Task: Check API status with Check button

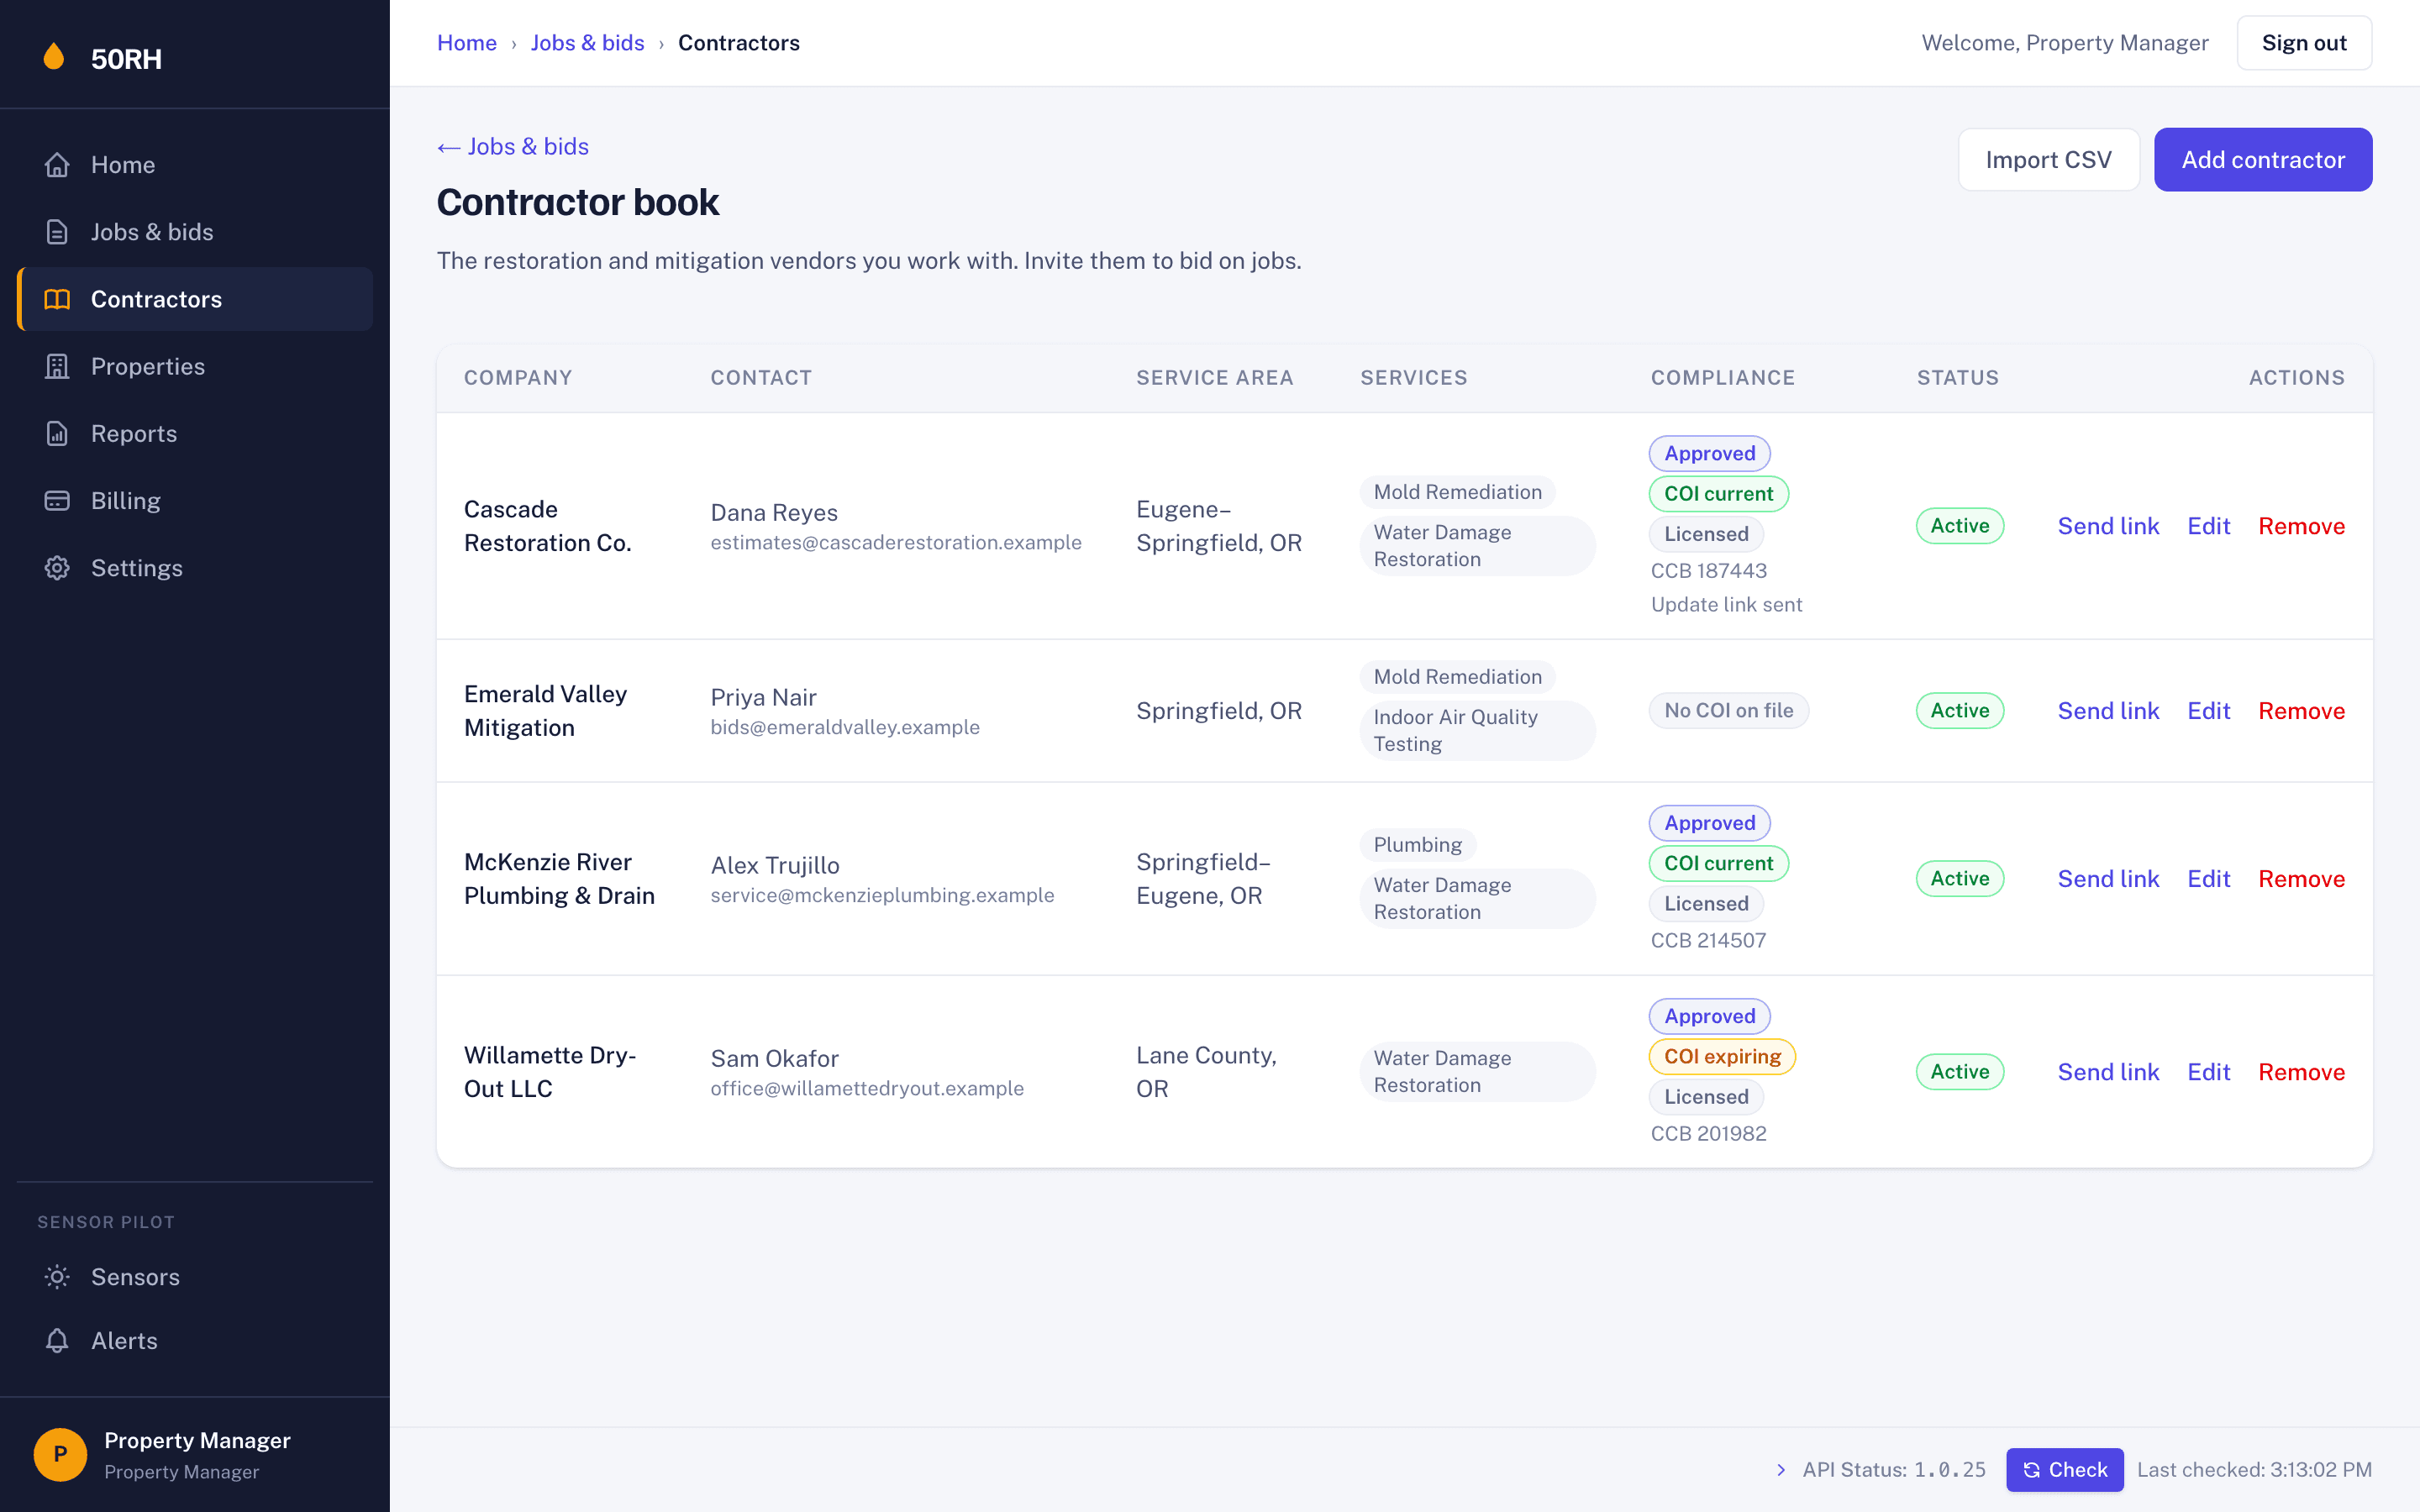Action: click(x=2064, y=1470)
